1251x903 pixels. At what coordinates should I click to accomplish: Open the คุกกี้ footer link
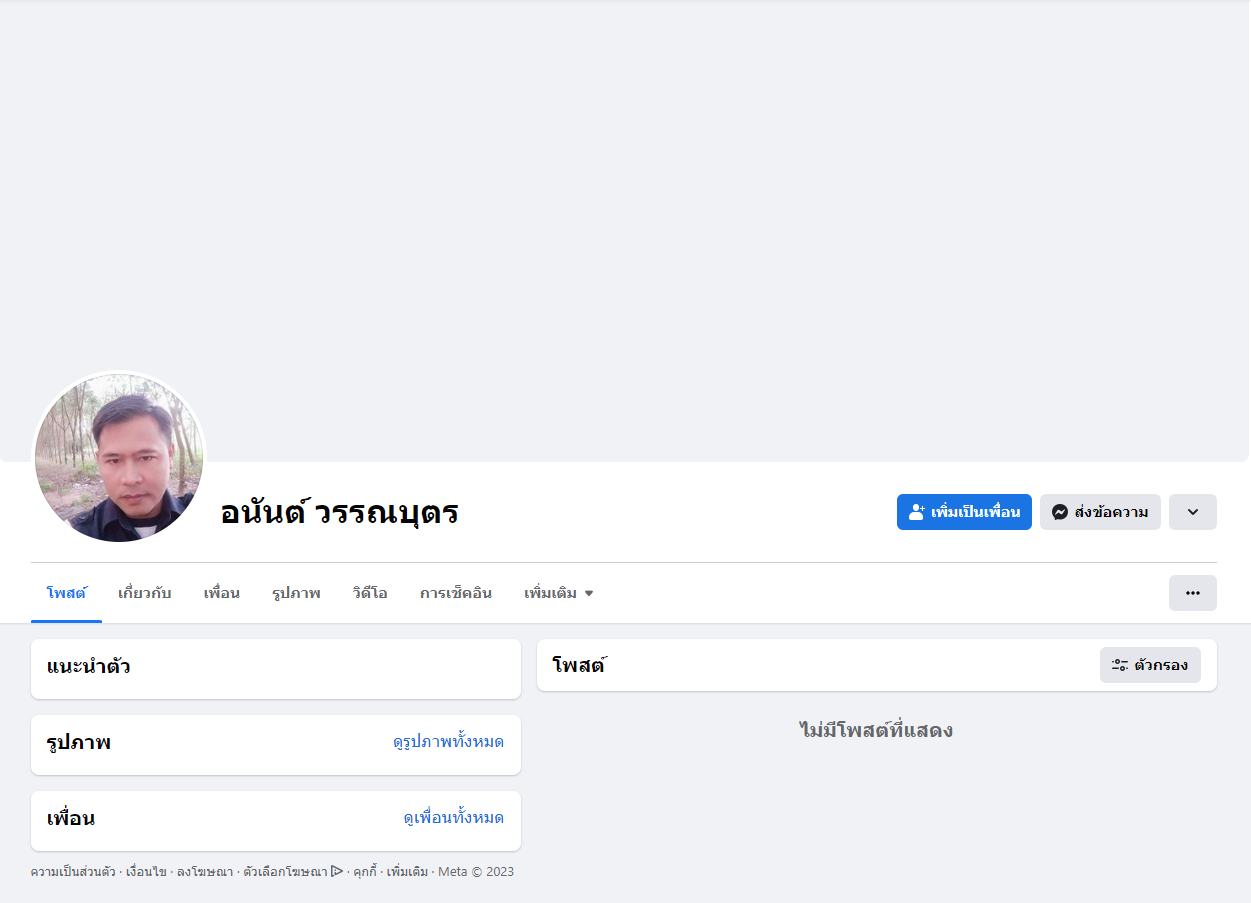[x=365, y=872]
